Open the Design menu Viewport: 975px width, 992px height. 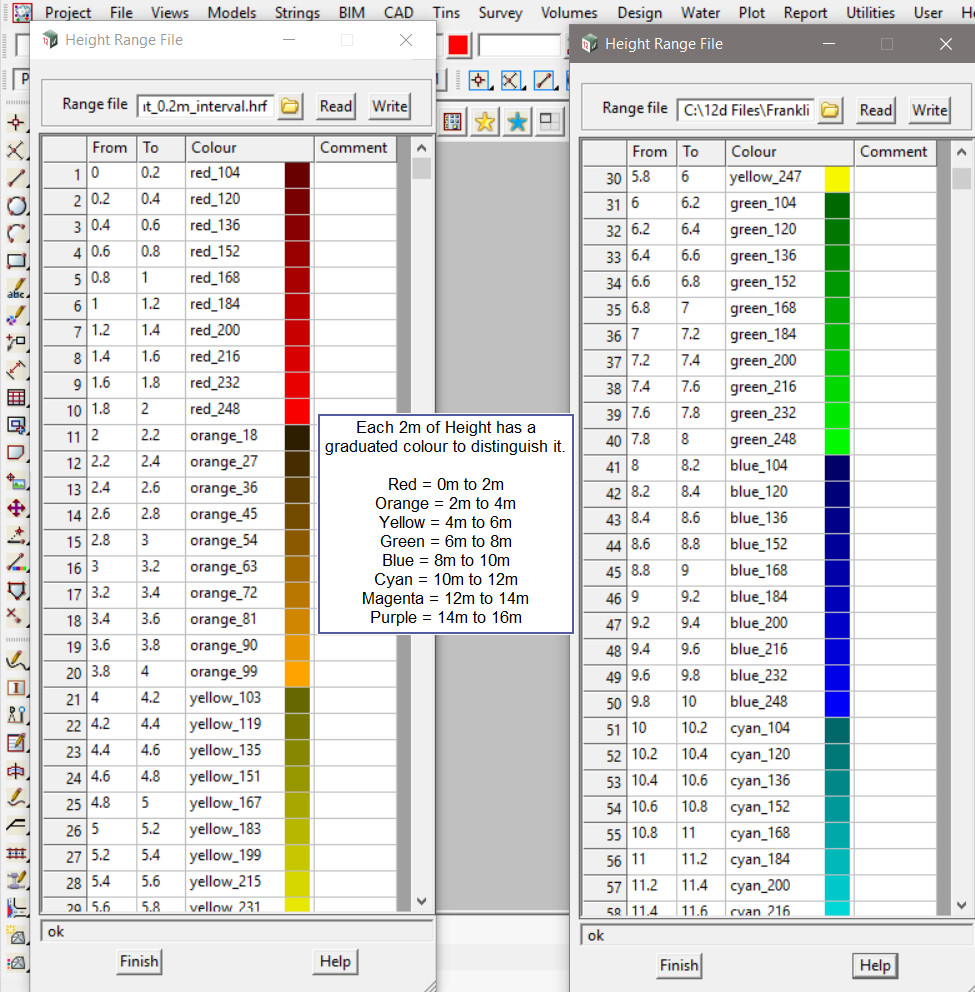(639, 13)
